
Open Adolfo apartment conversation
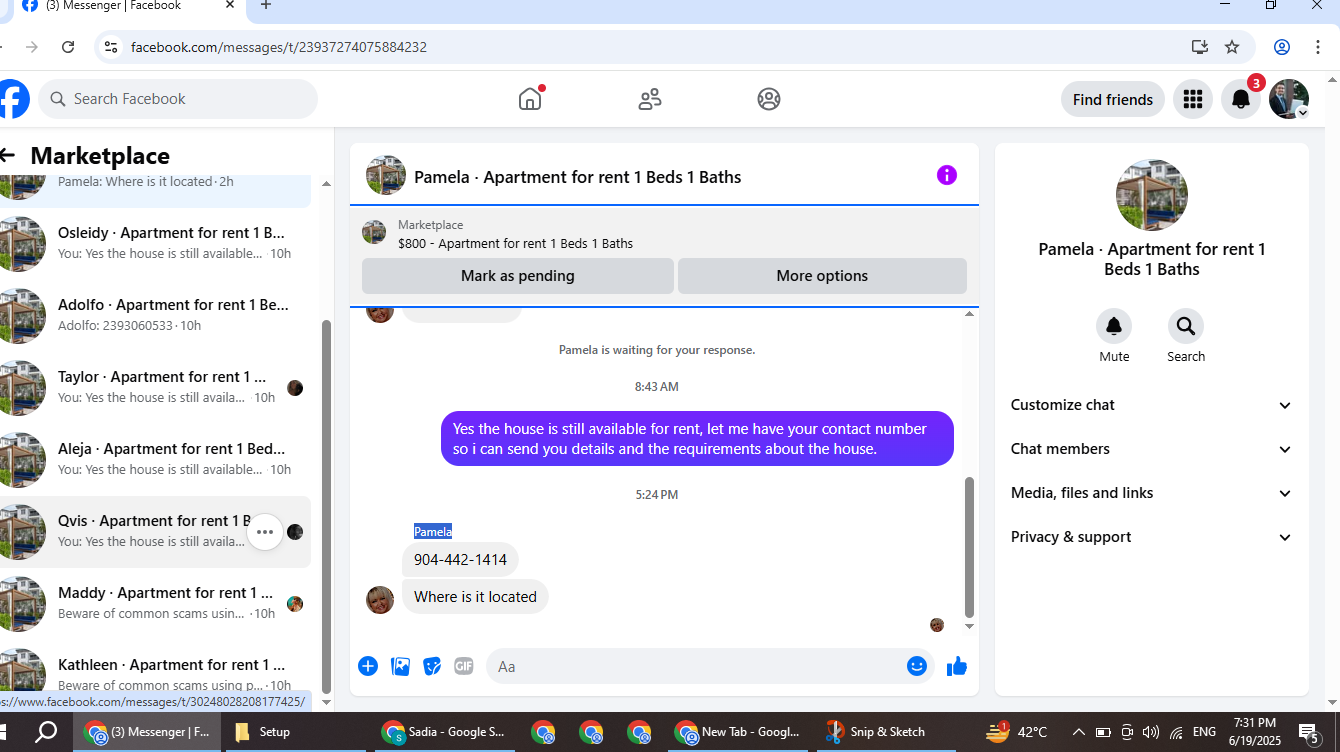coord(155,314)
